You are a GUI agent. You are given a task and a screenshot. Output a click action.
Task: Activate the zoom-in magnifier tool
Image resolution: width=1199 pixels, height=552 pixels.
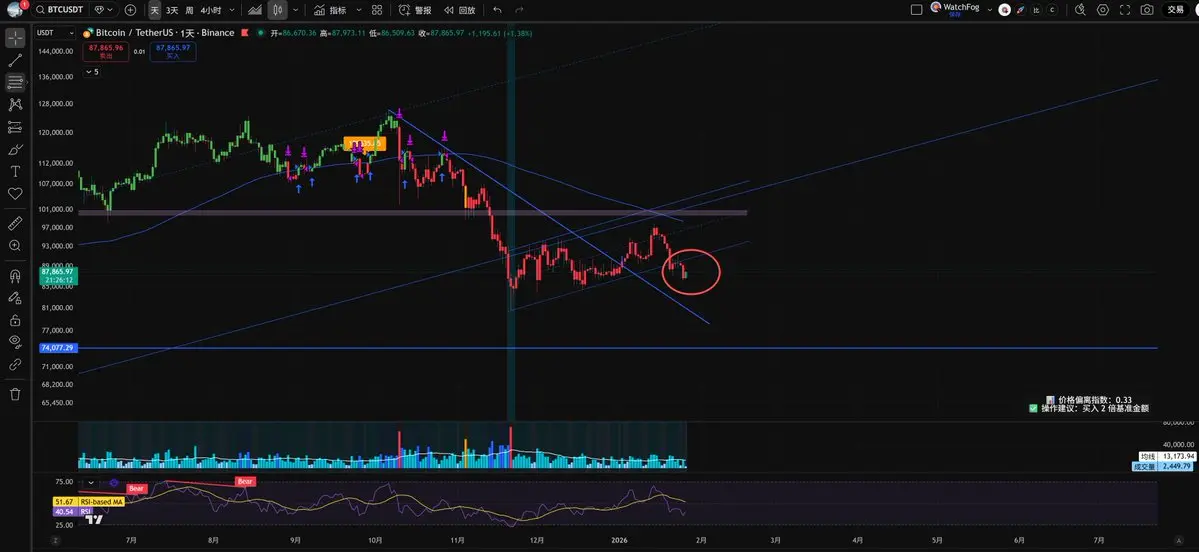coord(15,245)
